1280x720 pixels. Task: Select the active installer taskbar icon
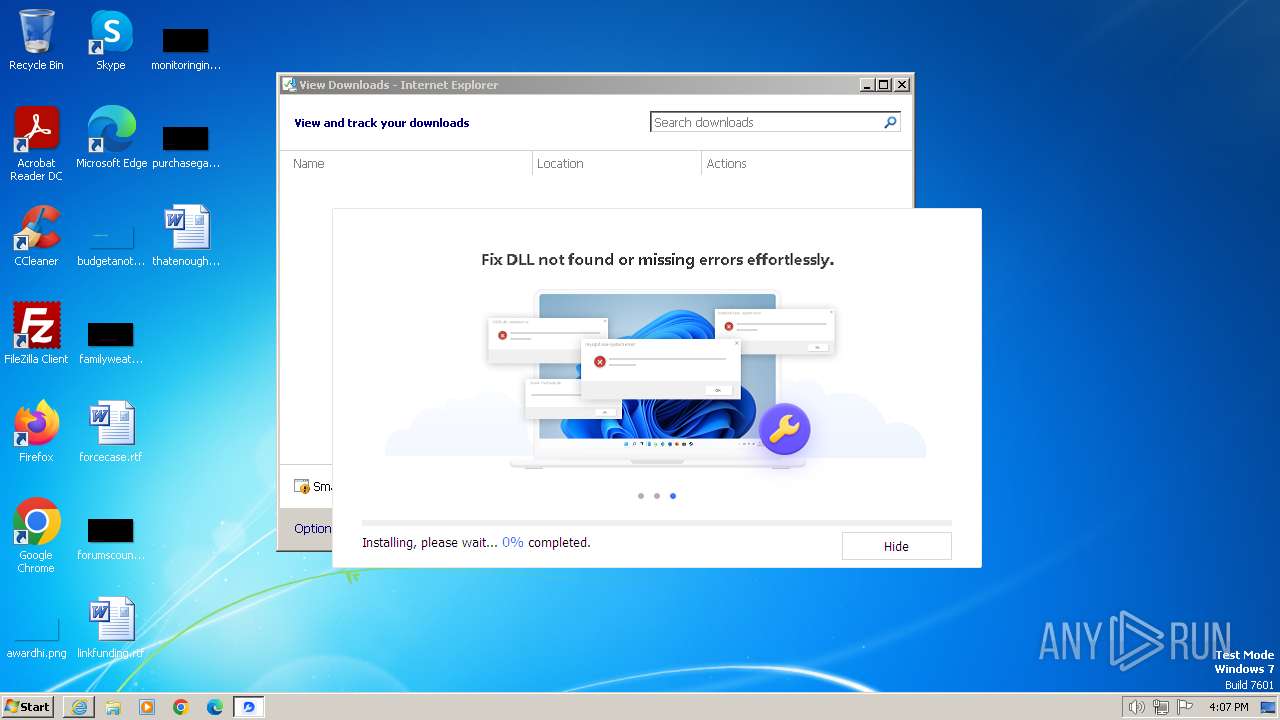tap(249, 707)
